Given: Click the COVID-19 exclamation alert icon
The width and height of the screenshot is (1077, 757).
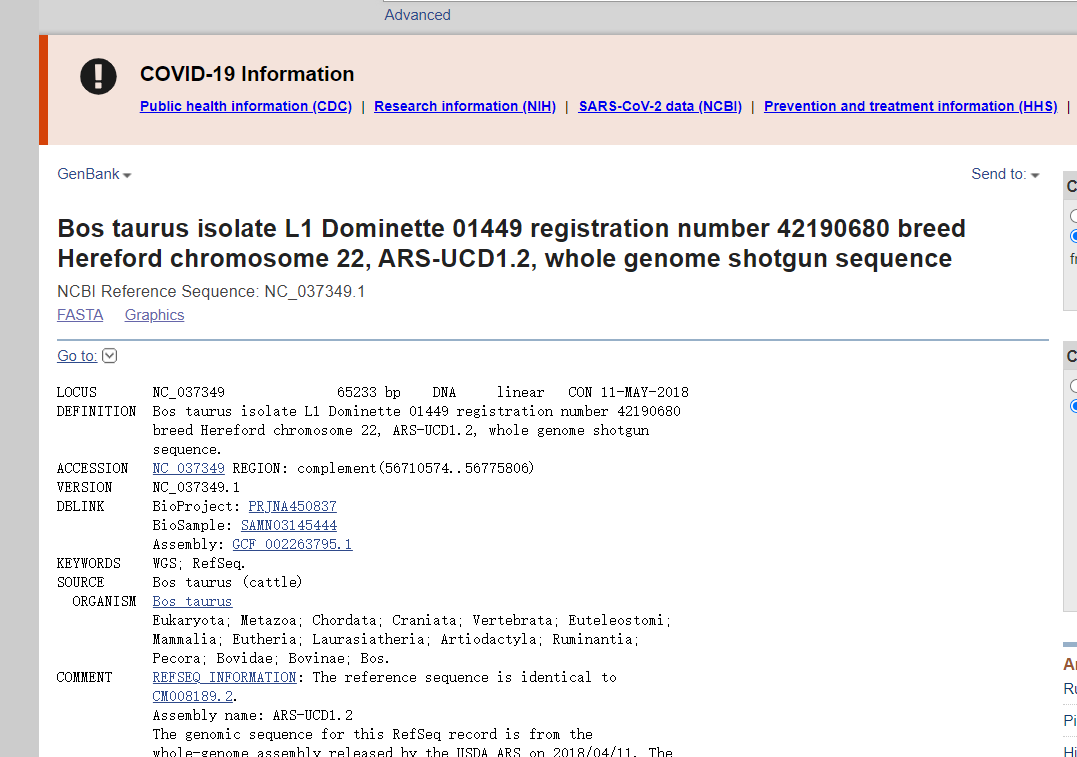Looking at the screenshot, I should [98, 76].
